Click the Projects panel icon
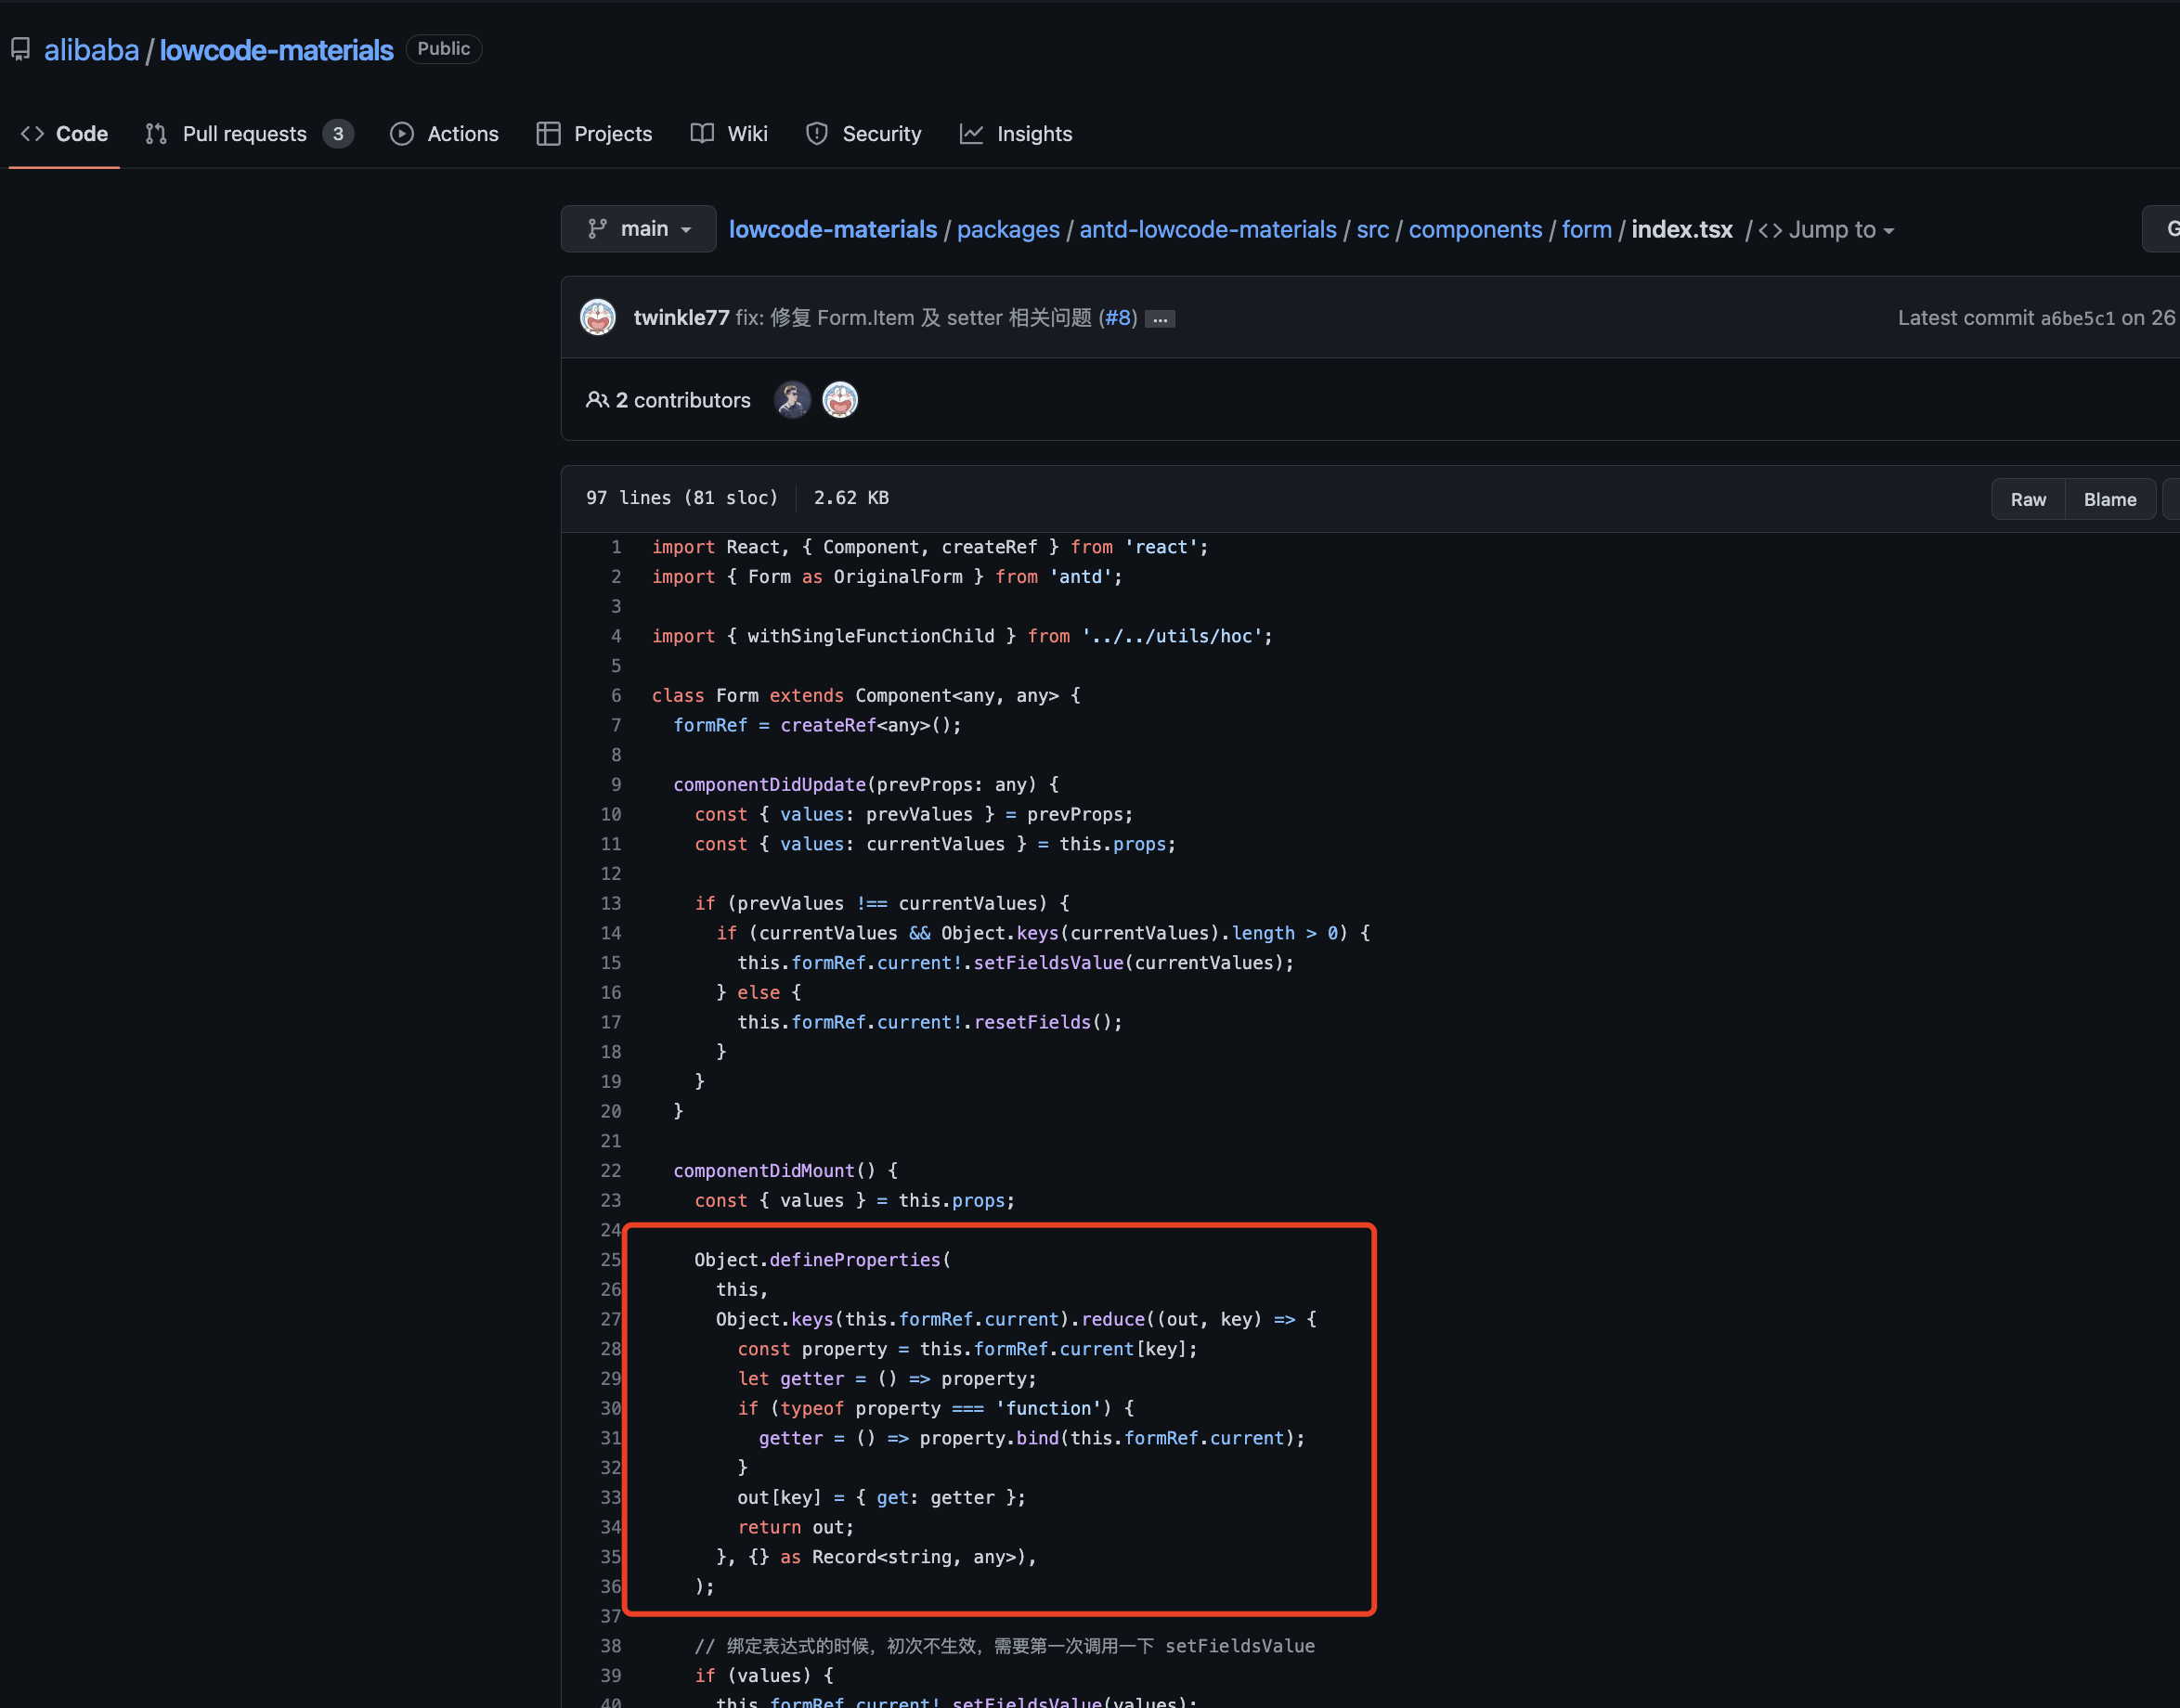2180x1708 pixels. 548,133
